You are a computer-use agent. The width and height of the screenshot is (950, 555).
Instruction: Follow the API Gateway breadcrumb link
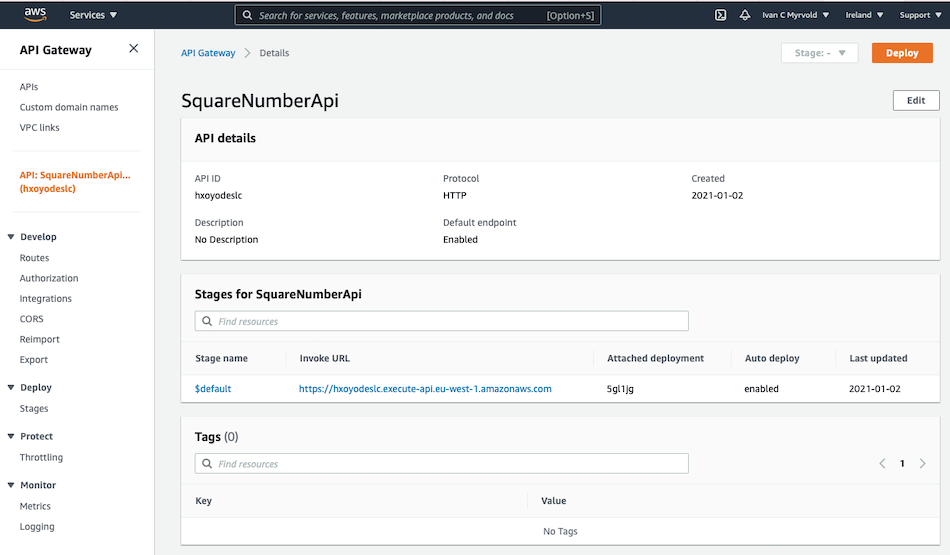point(208,53)
